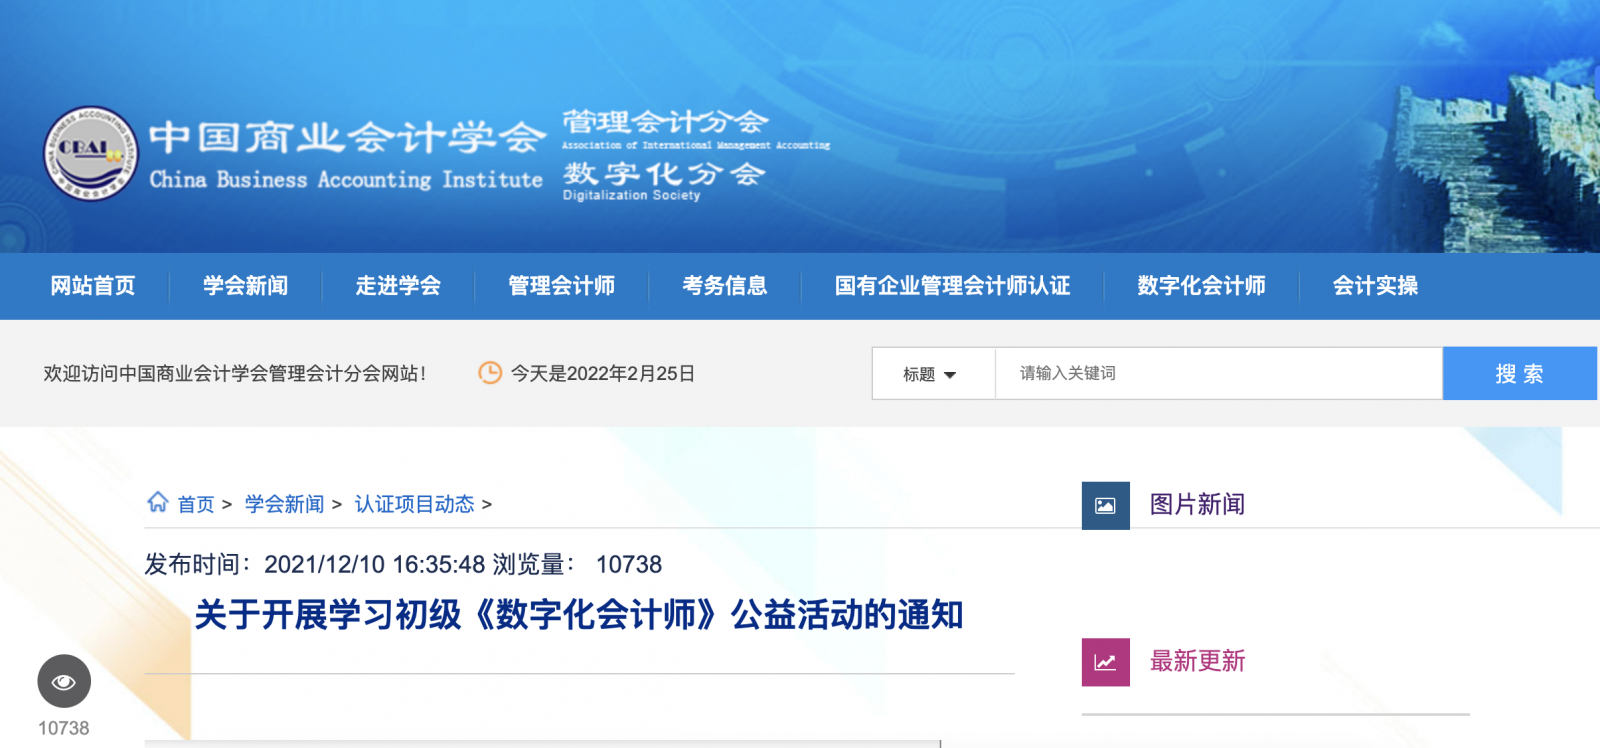The width and height of the screenshot is (1600, 748).
Task: Click the 最新更新 chart icon
Action: pos(1105,662)
